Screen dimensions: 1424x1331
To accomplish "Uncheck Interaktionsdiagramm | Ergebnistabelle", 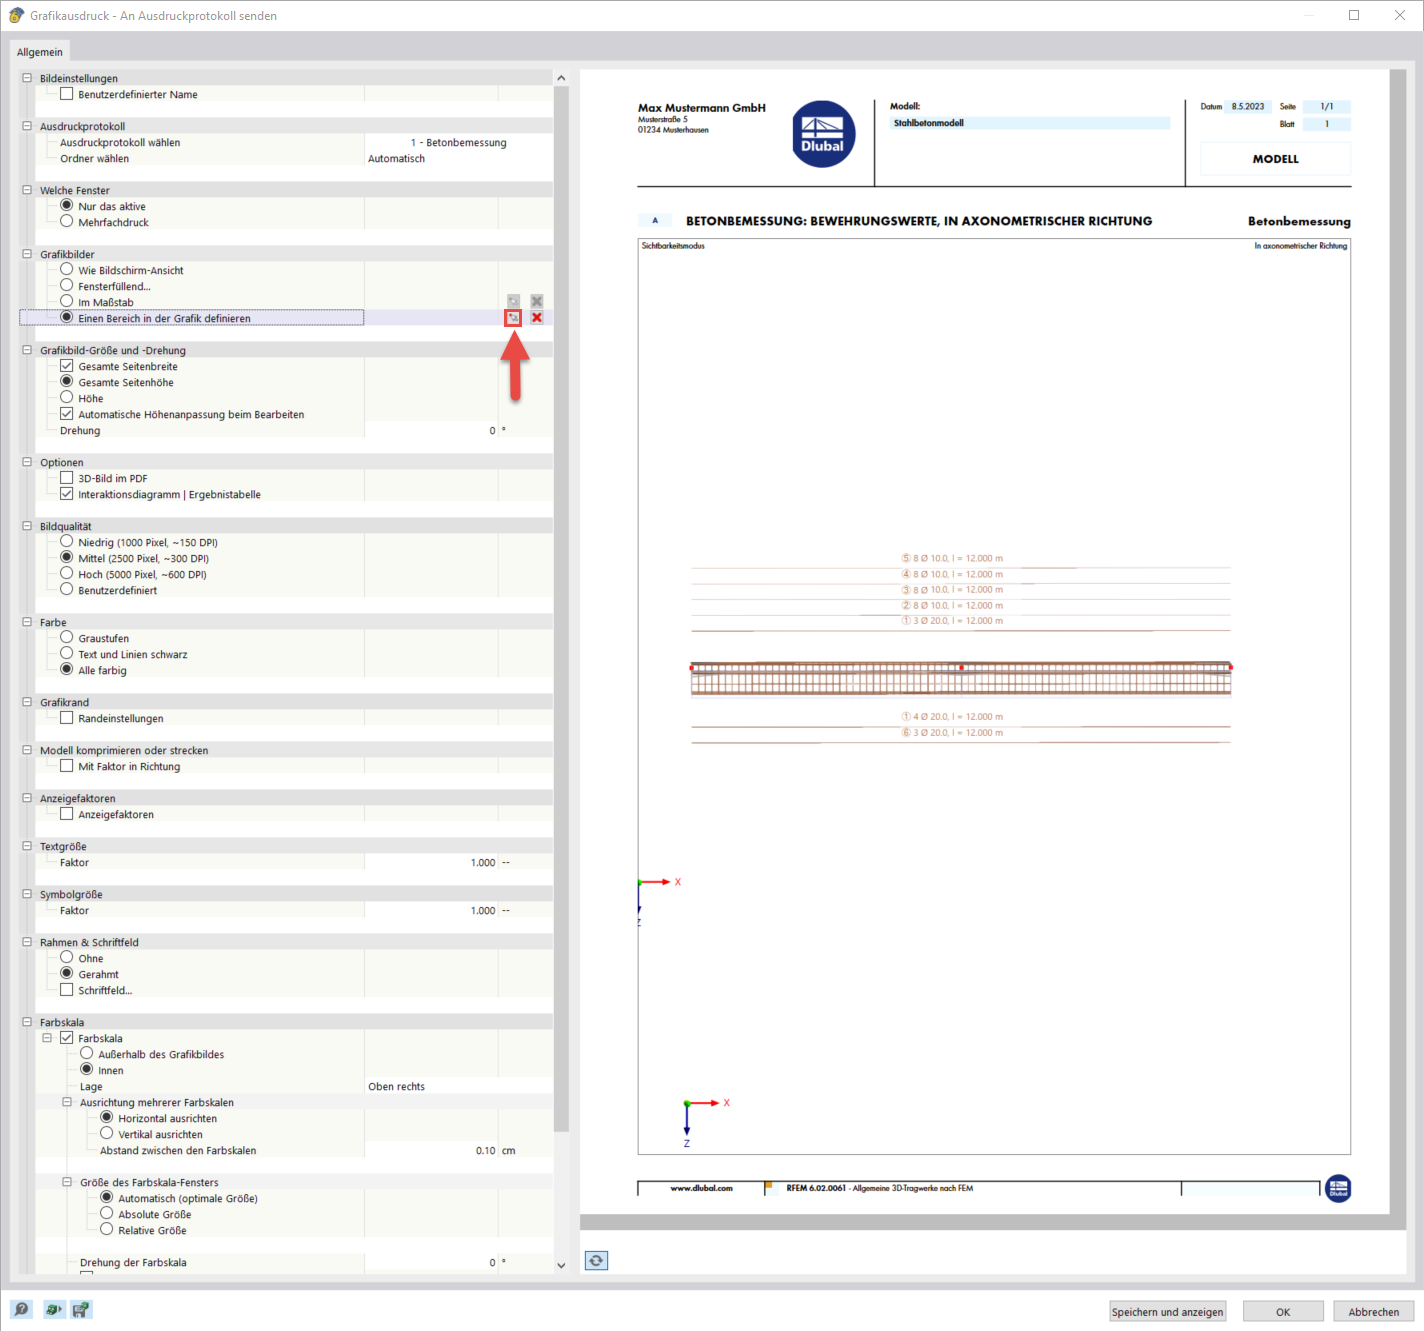I will [67, 494].
